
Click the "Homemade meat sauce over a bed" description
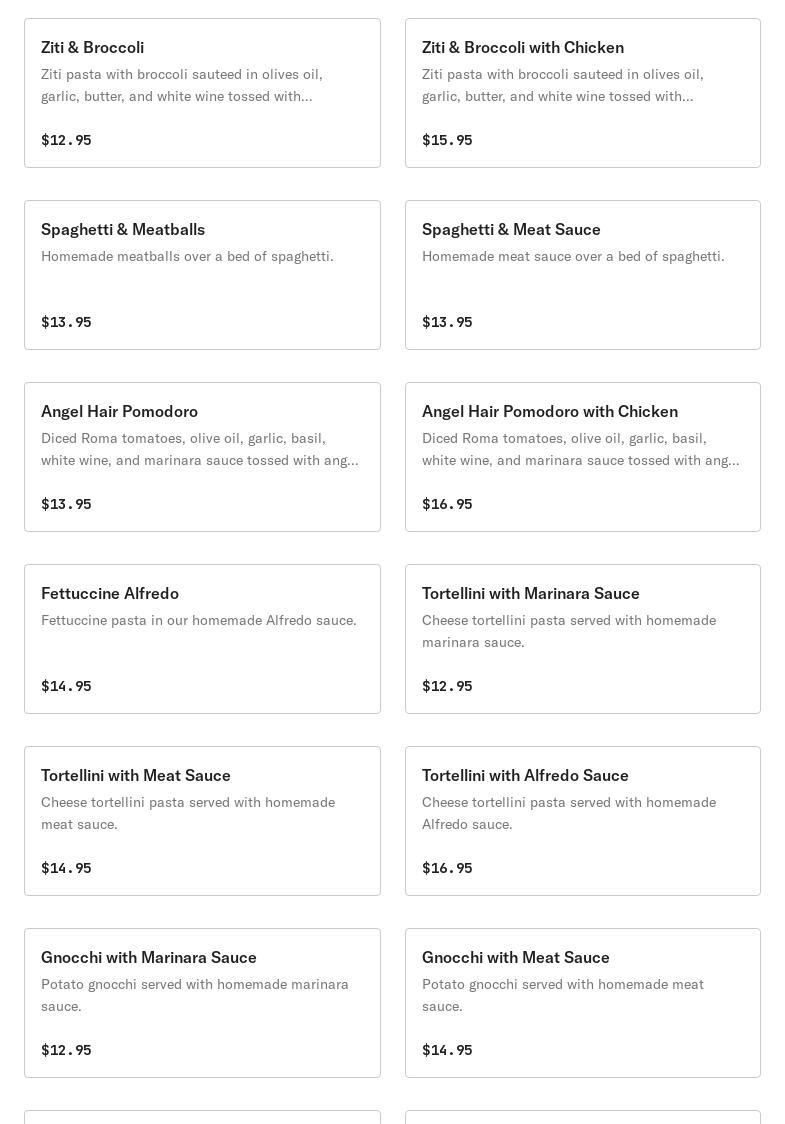tap(573, 257)
